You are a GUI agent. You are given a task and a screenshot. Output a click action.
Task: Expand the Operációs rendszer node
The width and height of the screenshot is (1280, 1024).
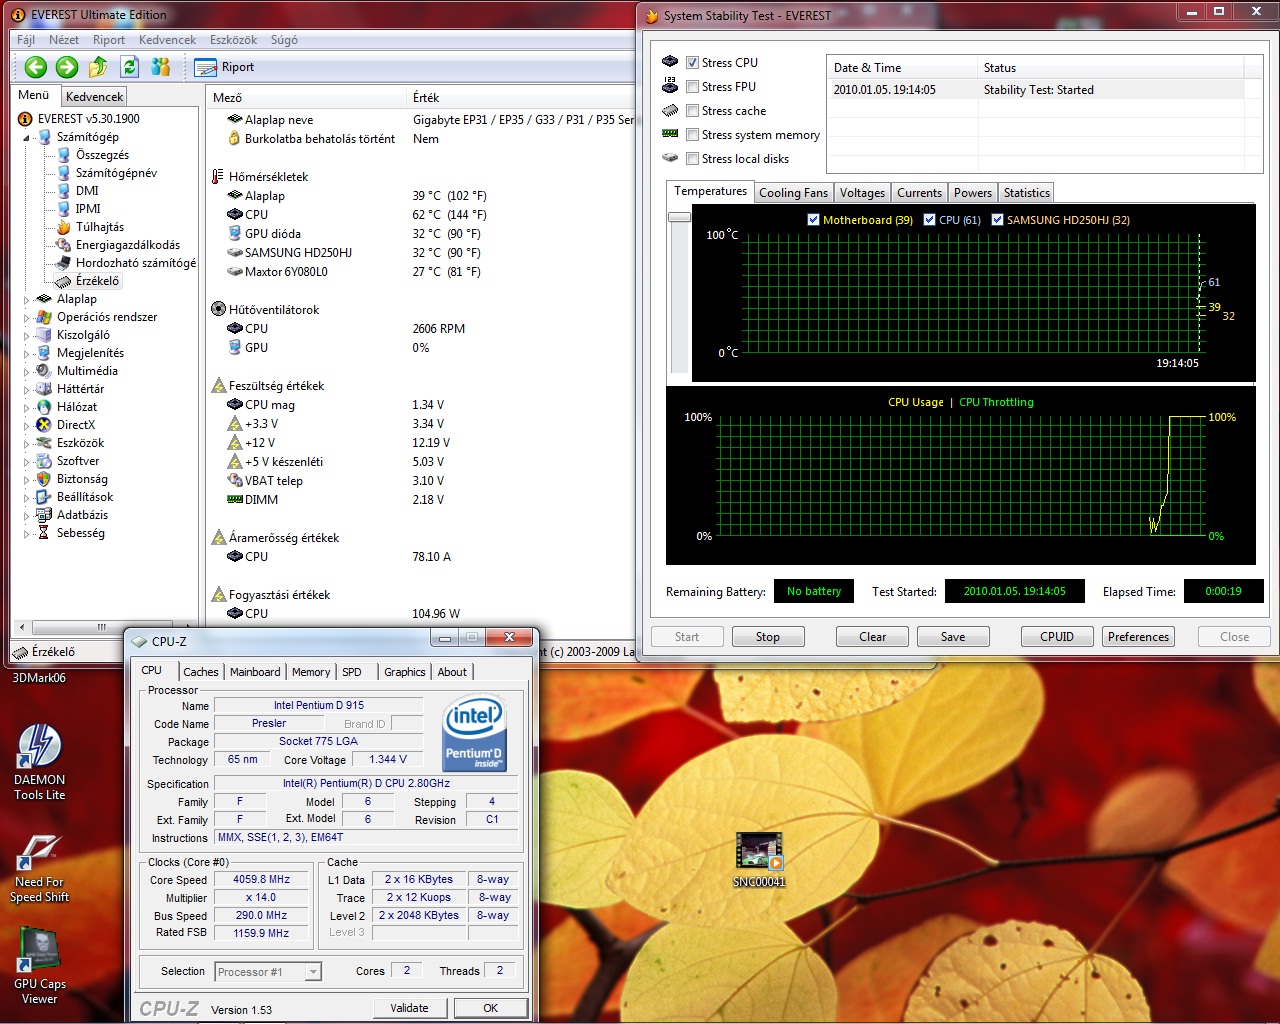point(27,317)
